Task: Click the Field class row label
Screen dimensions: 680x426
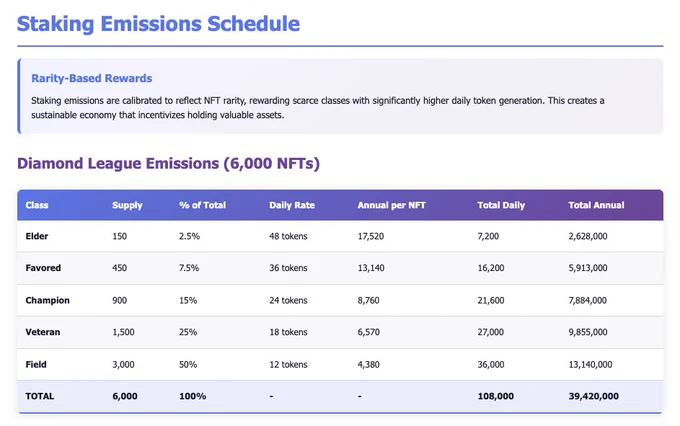Action: point(36,364)
